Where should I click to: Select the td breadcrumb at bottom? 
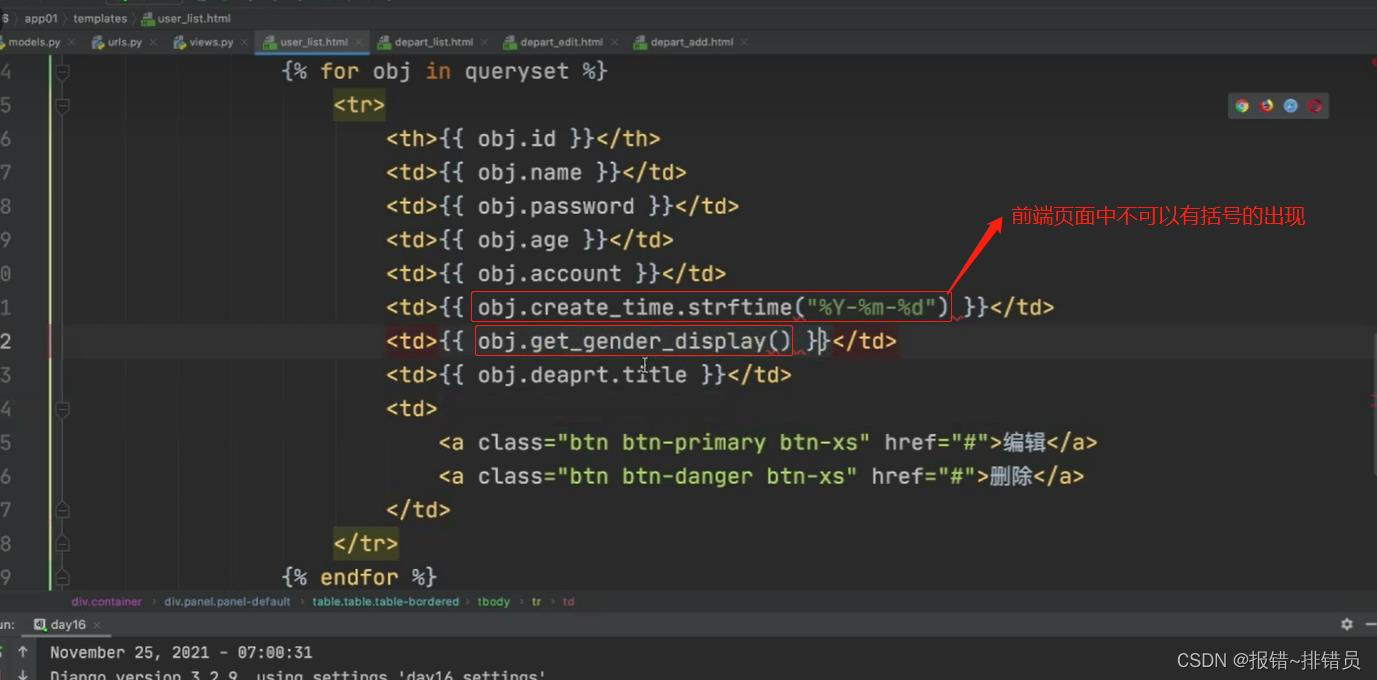point(568,601)
